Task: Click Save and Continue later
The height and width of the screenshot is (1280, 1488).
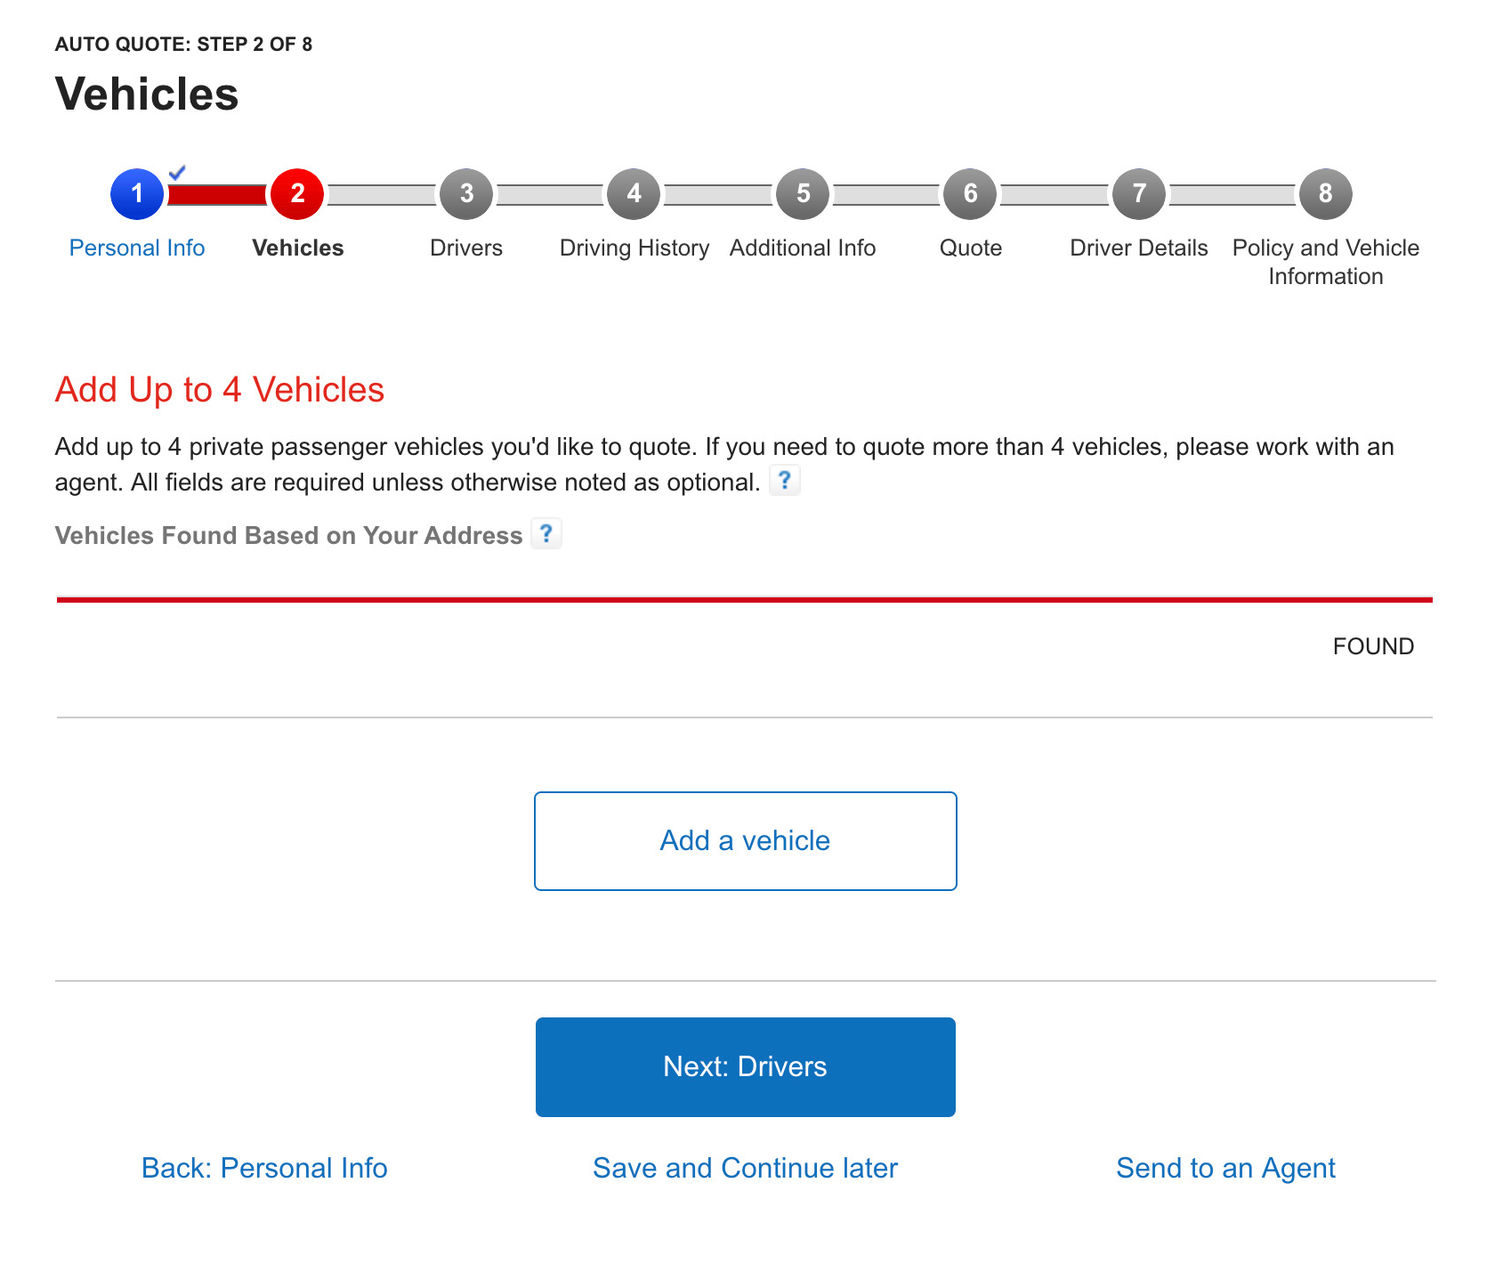Action: 744,1167
